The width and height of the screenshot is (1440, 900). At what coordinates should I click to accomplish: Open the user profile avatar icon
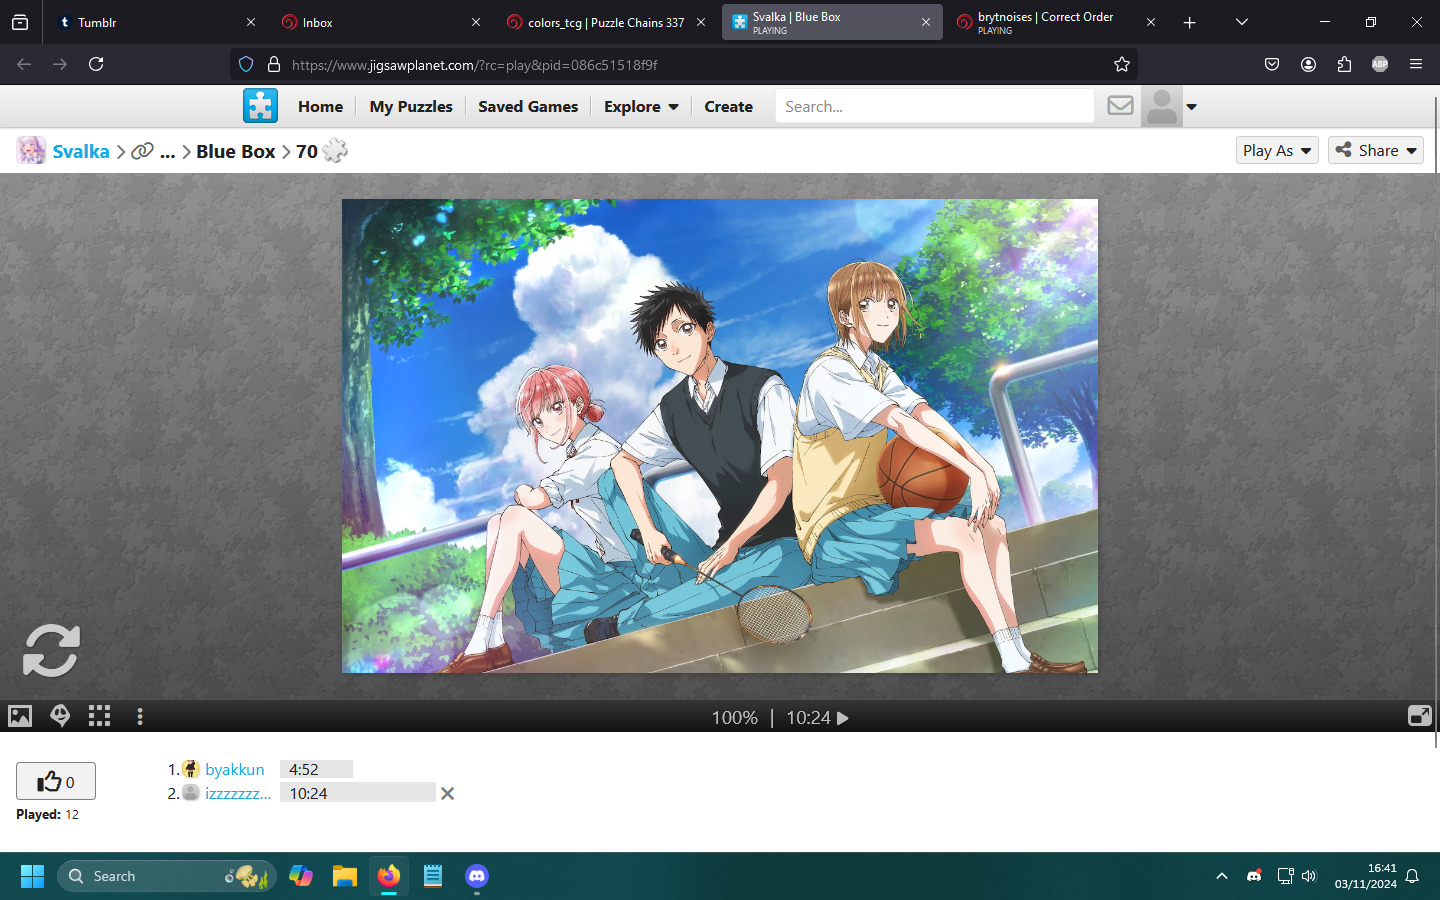(1162, 106)
